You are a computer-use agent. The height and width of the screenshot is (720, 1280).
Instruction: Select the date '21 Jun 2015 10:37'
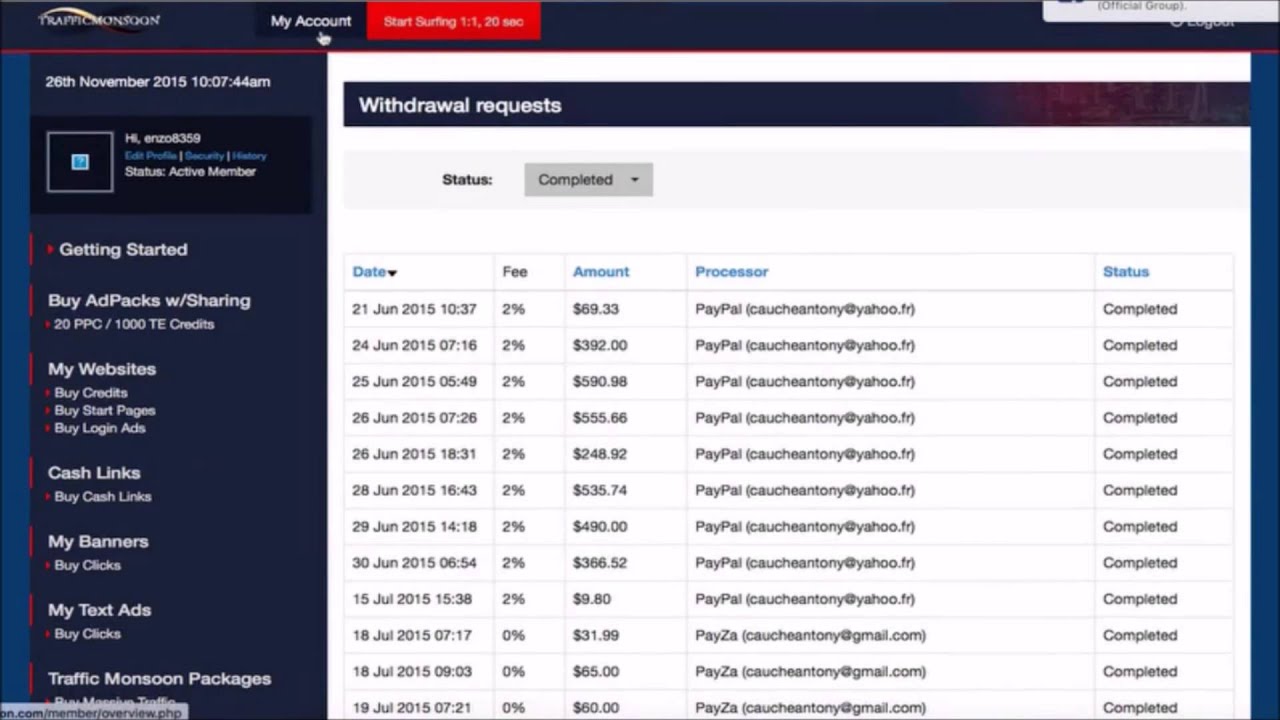pyautogui.click(x=414, y=309)
